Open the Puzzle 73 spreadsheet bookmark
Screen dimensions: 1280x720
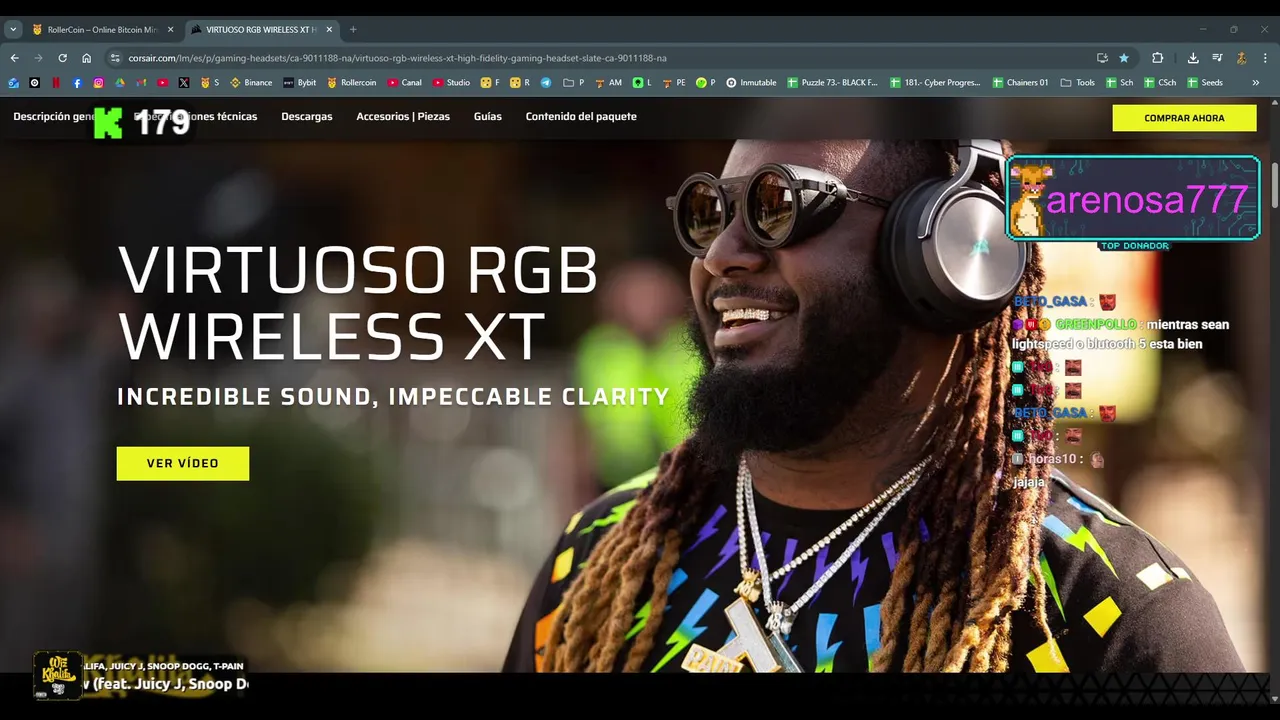pyautogui.click(x=832, y=83)
